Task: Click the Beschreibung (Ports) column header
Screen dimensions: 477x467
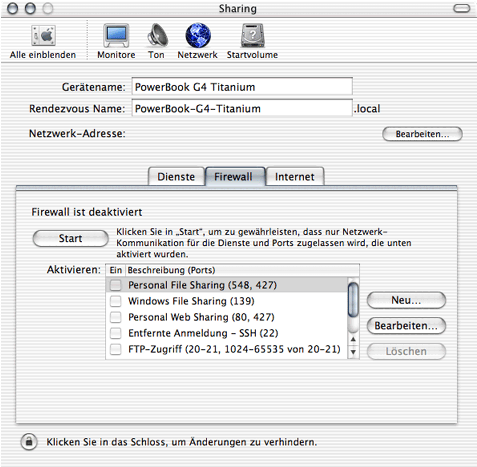Action: coord(242,270)
